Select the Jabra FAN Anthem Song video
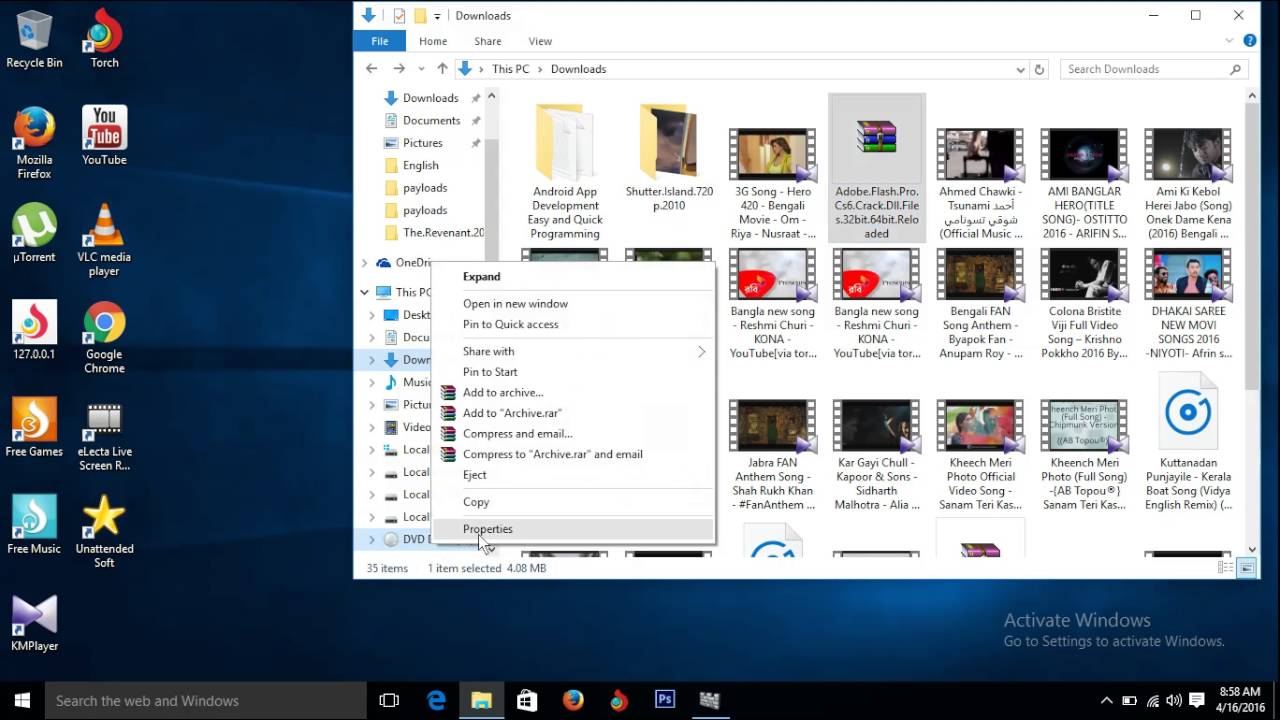 tap(772, 455)
